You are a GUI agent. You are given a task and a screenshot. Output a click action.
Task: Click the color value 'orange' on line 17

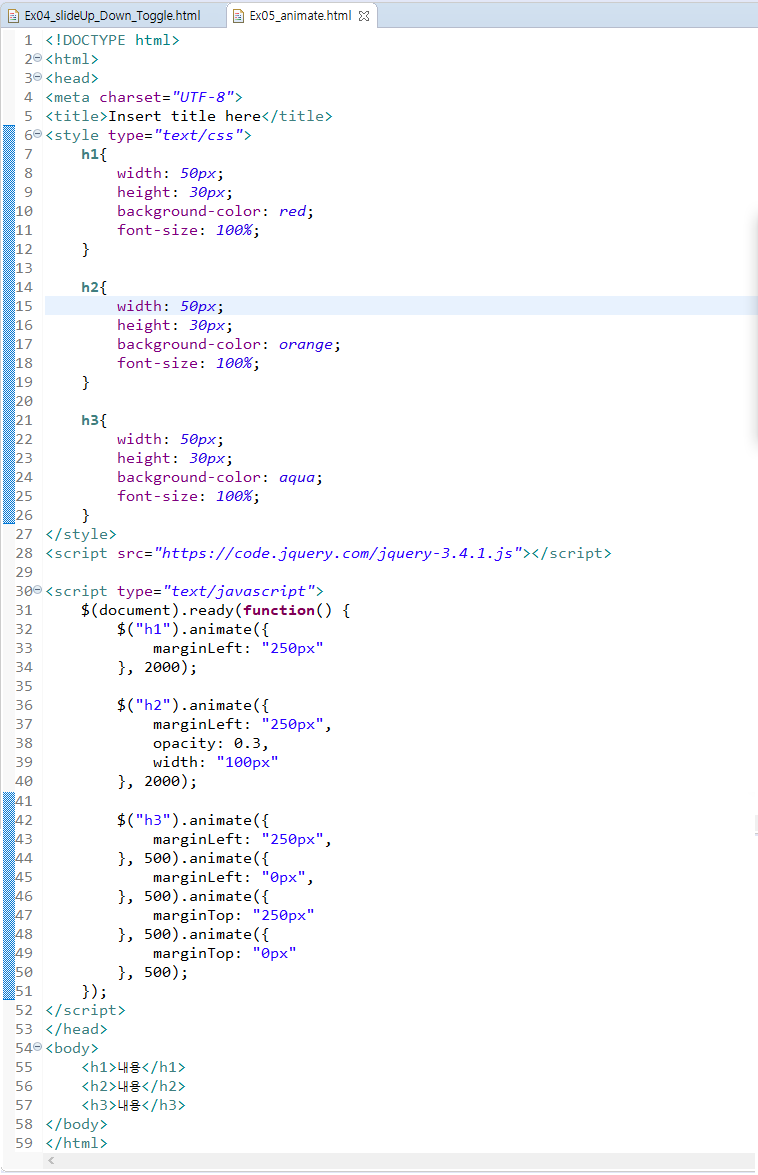[x=306, y=344]
